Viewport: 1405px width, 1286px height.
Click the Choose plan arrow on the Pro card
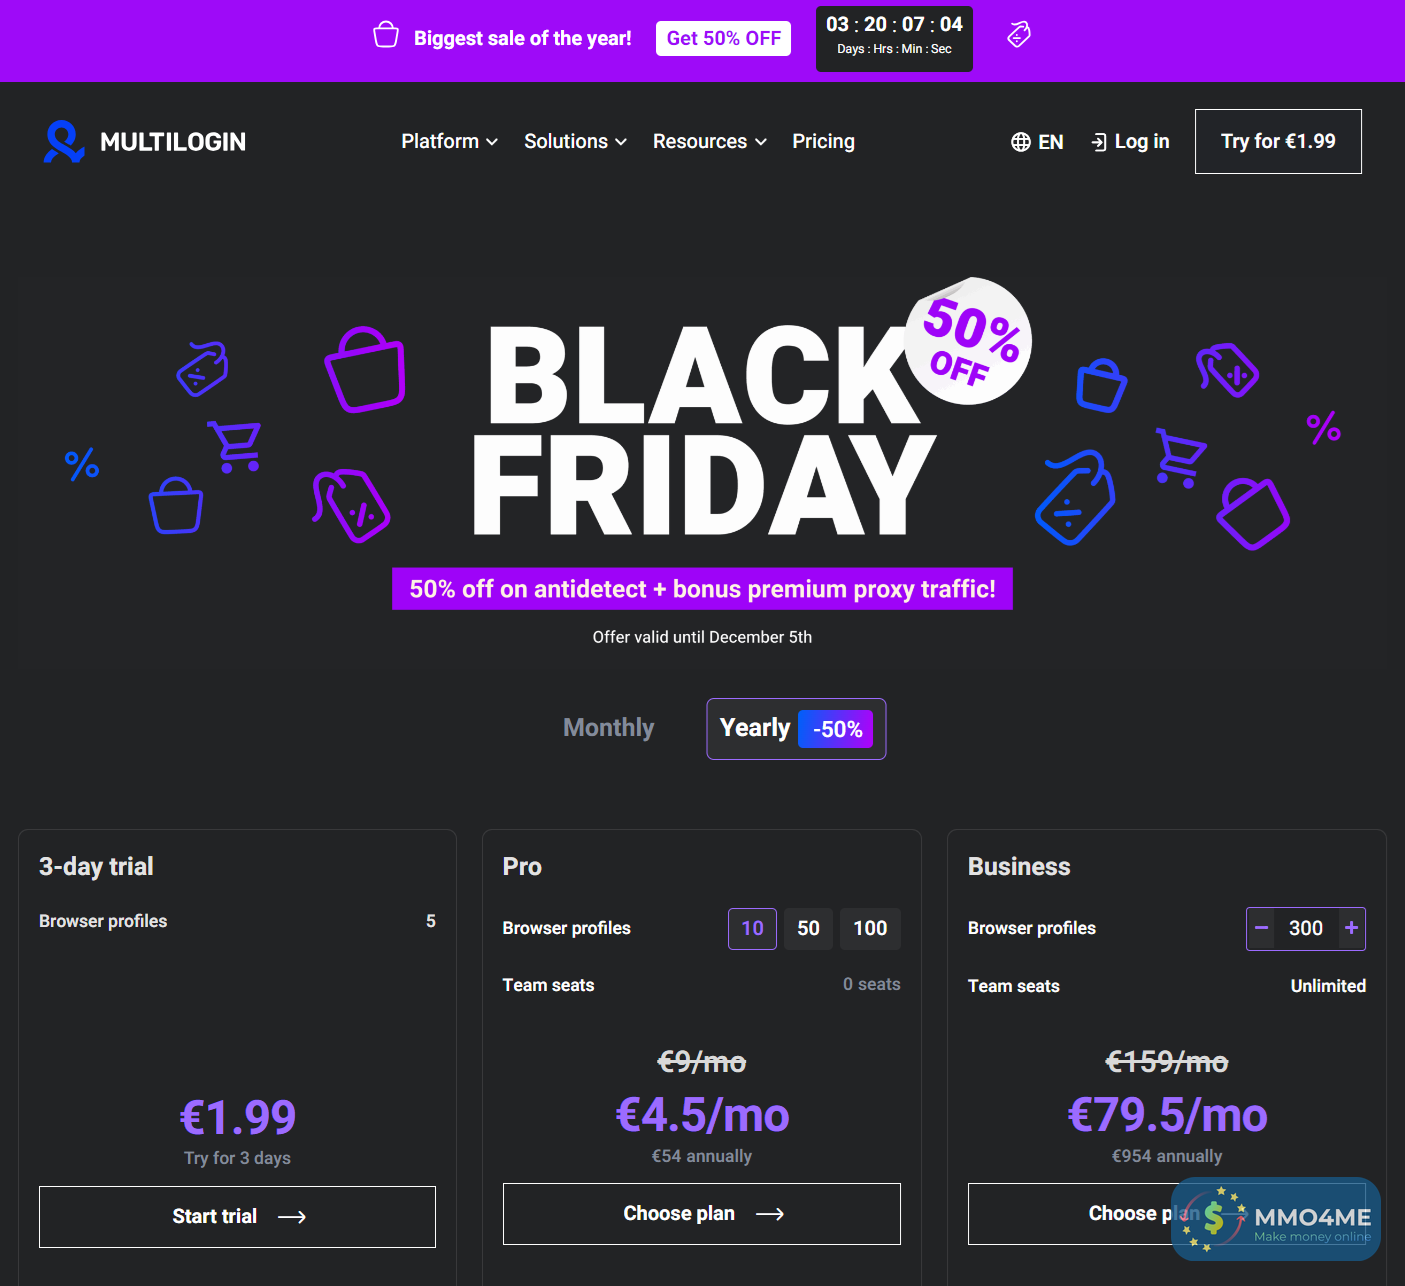coord(770,1213)
